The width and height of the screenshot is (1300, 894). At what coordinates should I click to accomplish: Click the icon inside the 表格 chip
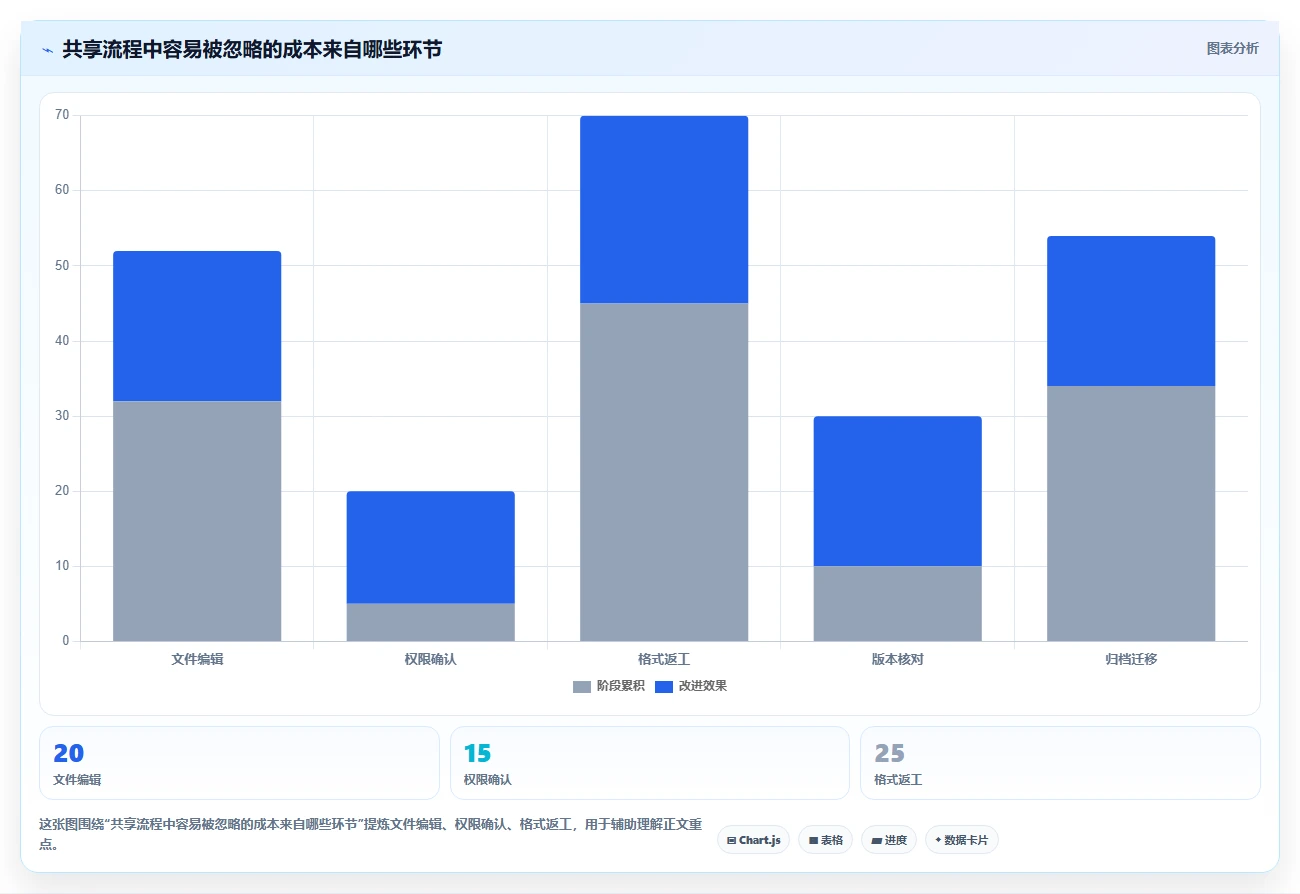pyautogui.click(x=813, y=840)
